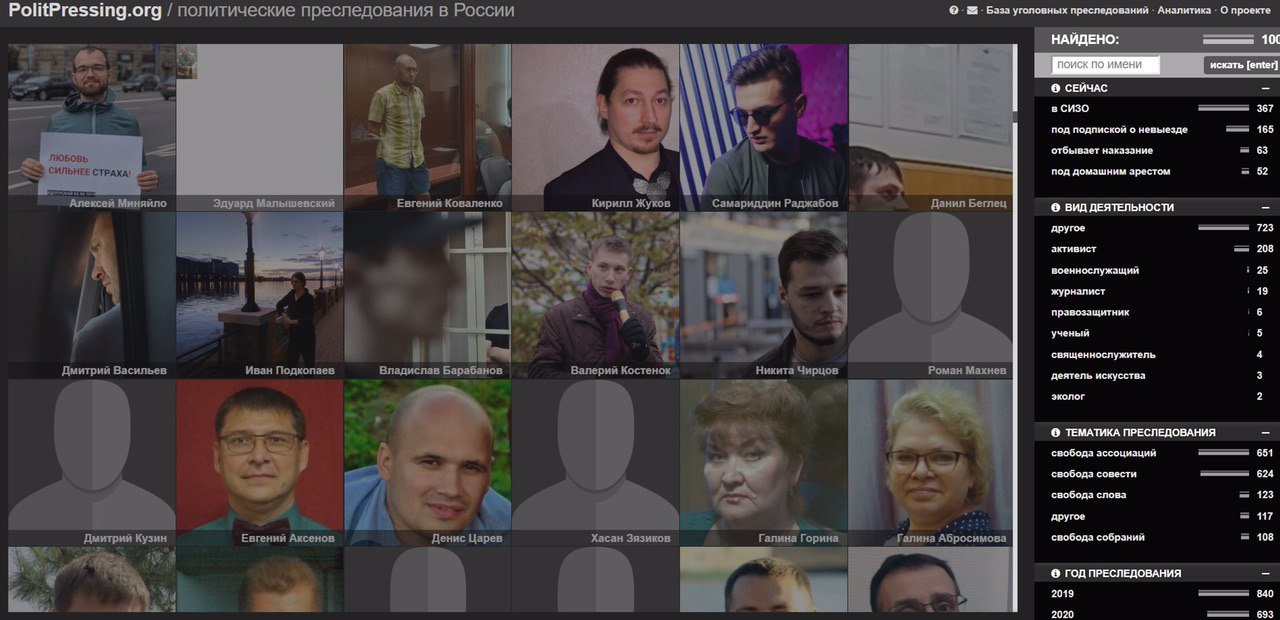1280x620 pixels.
Task: Open Денис Царев profile card
Action: click(428, 463)
